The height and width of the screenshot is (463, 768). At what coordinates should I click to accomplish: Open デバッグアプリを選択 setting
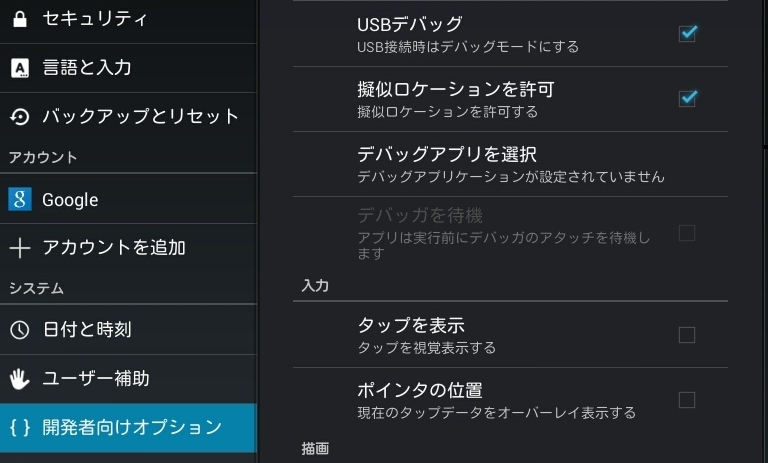pyautogui.click(x=447, y=154)
